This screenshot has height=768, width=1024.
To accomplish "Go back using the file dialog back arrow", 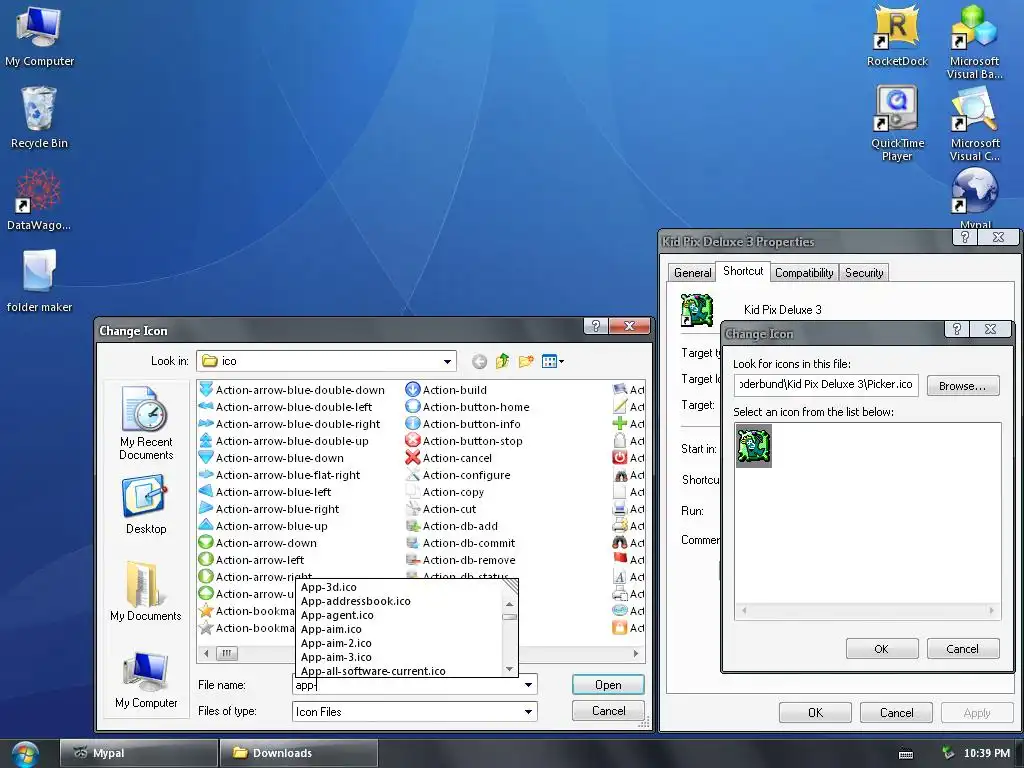I will click(479, 361).
